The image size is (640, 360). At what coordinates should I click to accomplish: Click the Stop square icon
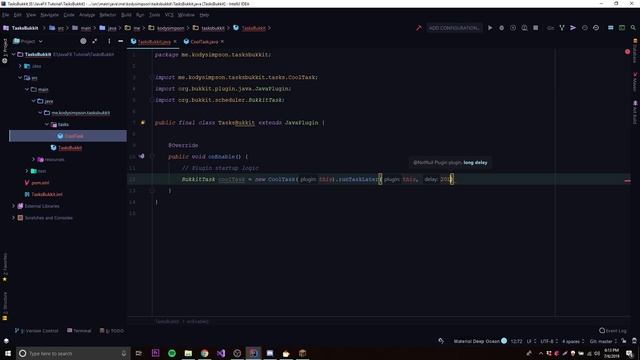pyautogui.click(x=536, y=28)
